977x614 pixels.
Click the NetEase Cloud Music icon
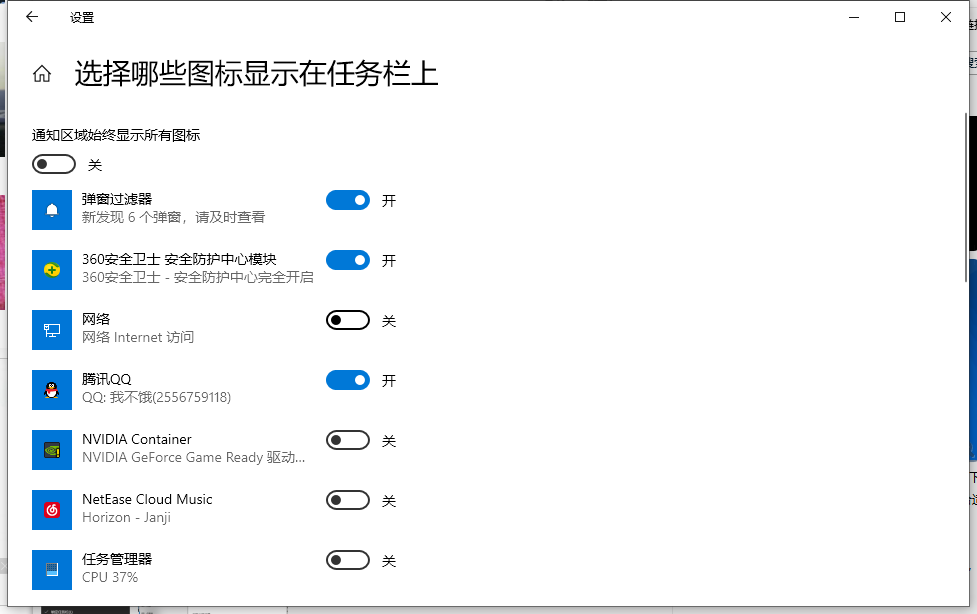point(52,510)
